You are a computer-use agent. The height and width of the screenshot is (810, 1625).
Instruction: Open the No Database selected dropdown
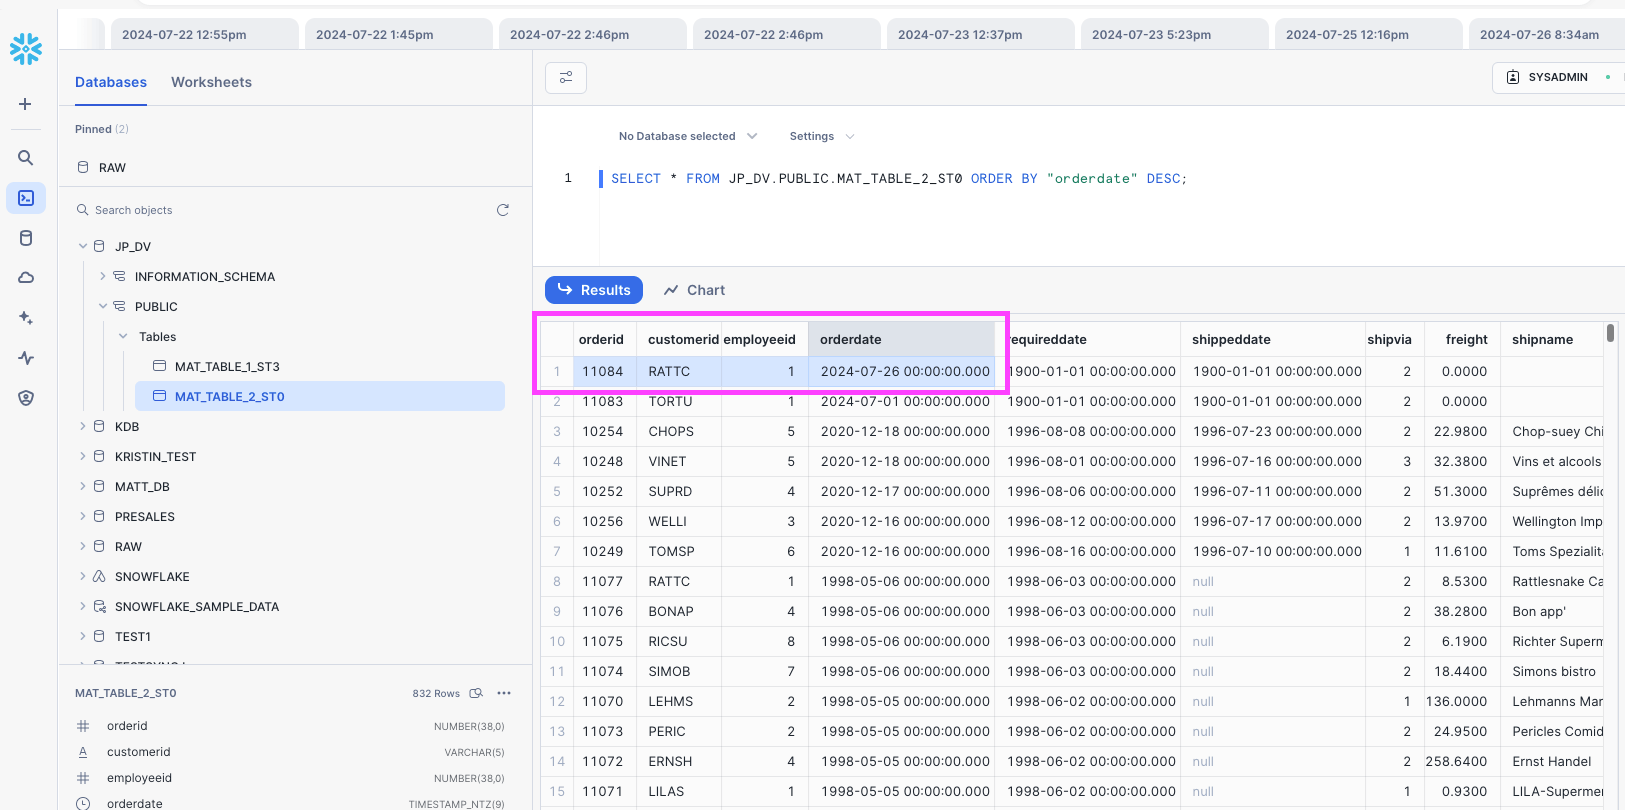point(687,136)
